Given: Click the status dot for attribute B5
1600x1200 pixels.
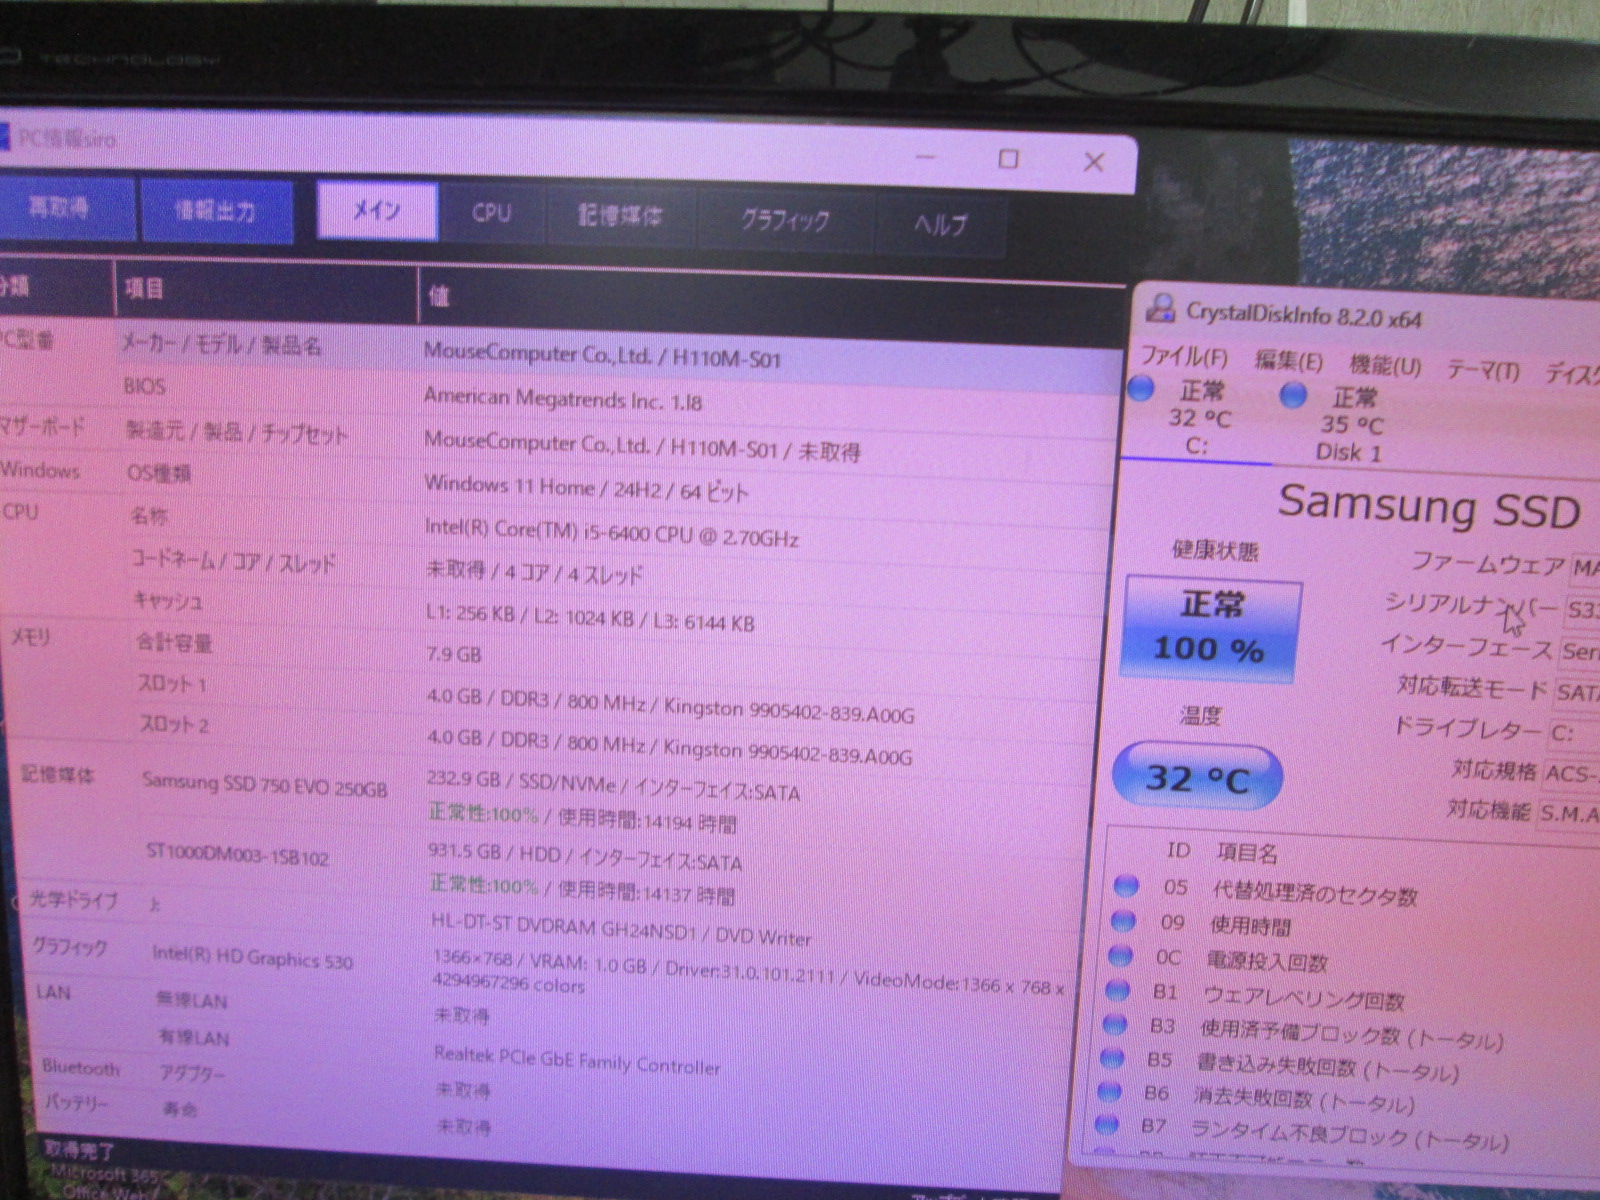Looking at the screenshot, I should (1113, 1057).
